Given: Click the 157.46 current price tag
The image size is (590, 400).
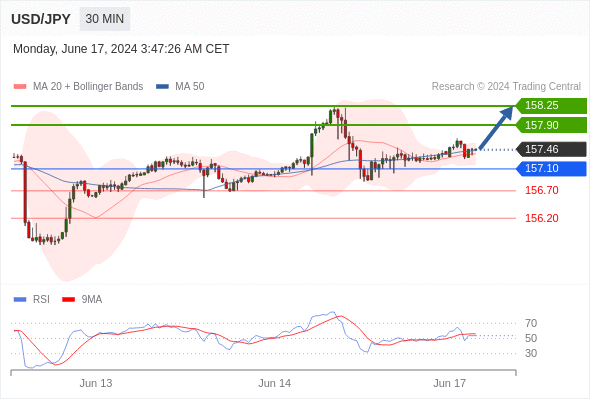Looking at the screenshot, I should (551, 149).
